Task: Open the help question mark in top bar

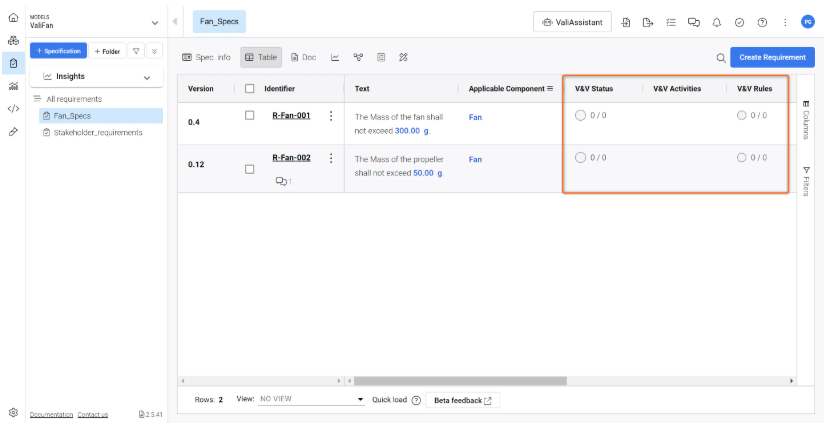Action: click(762, 22)
